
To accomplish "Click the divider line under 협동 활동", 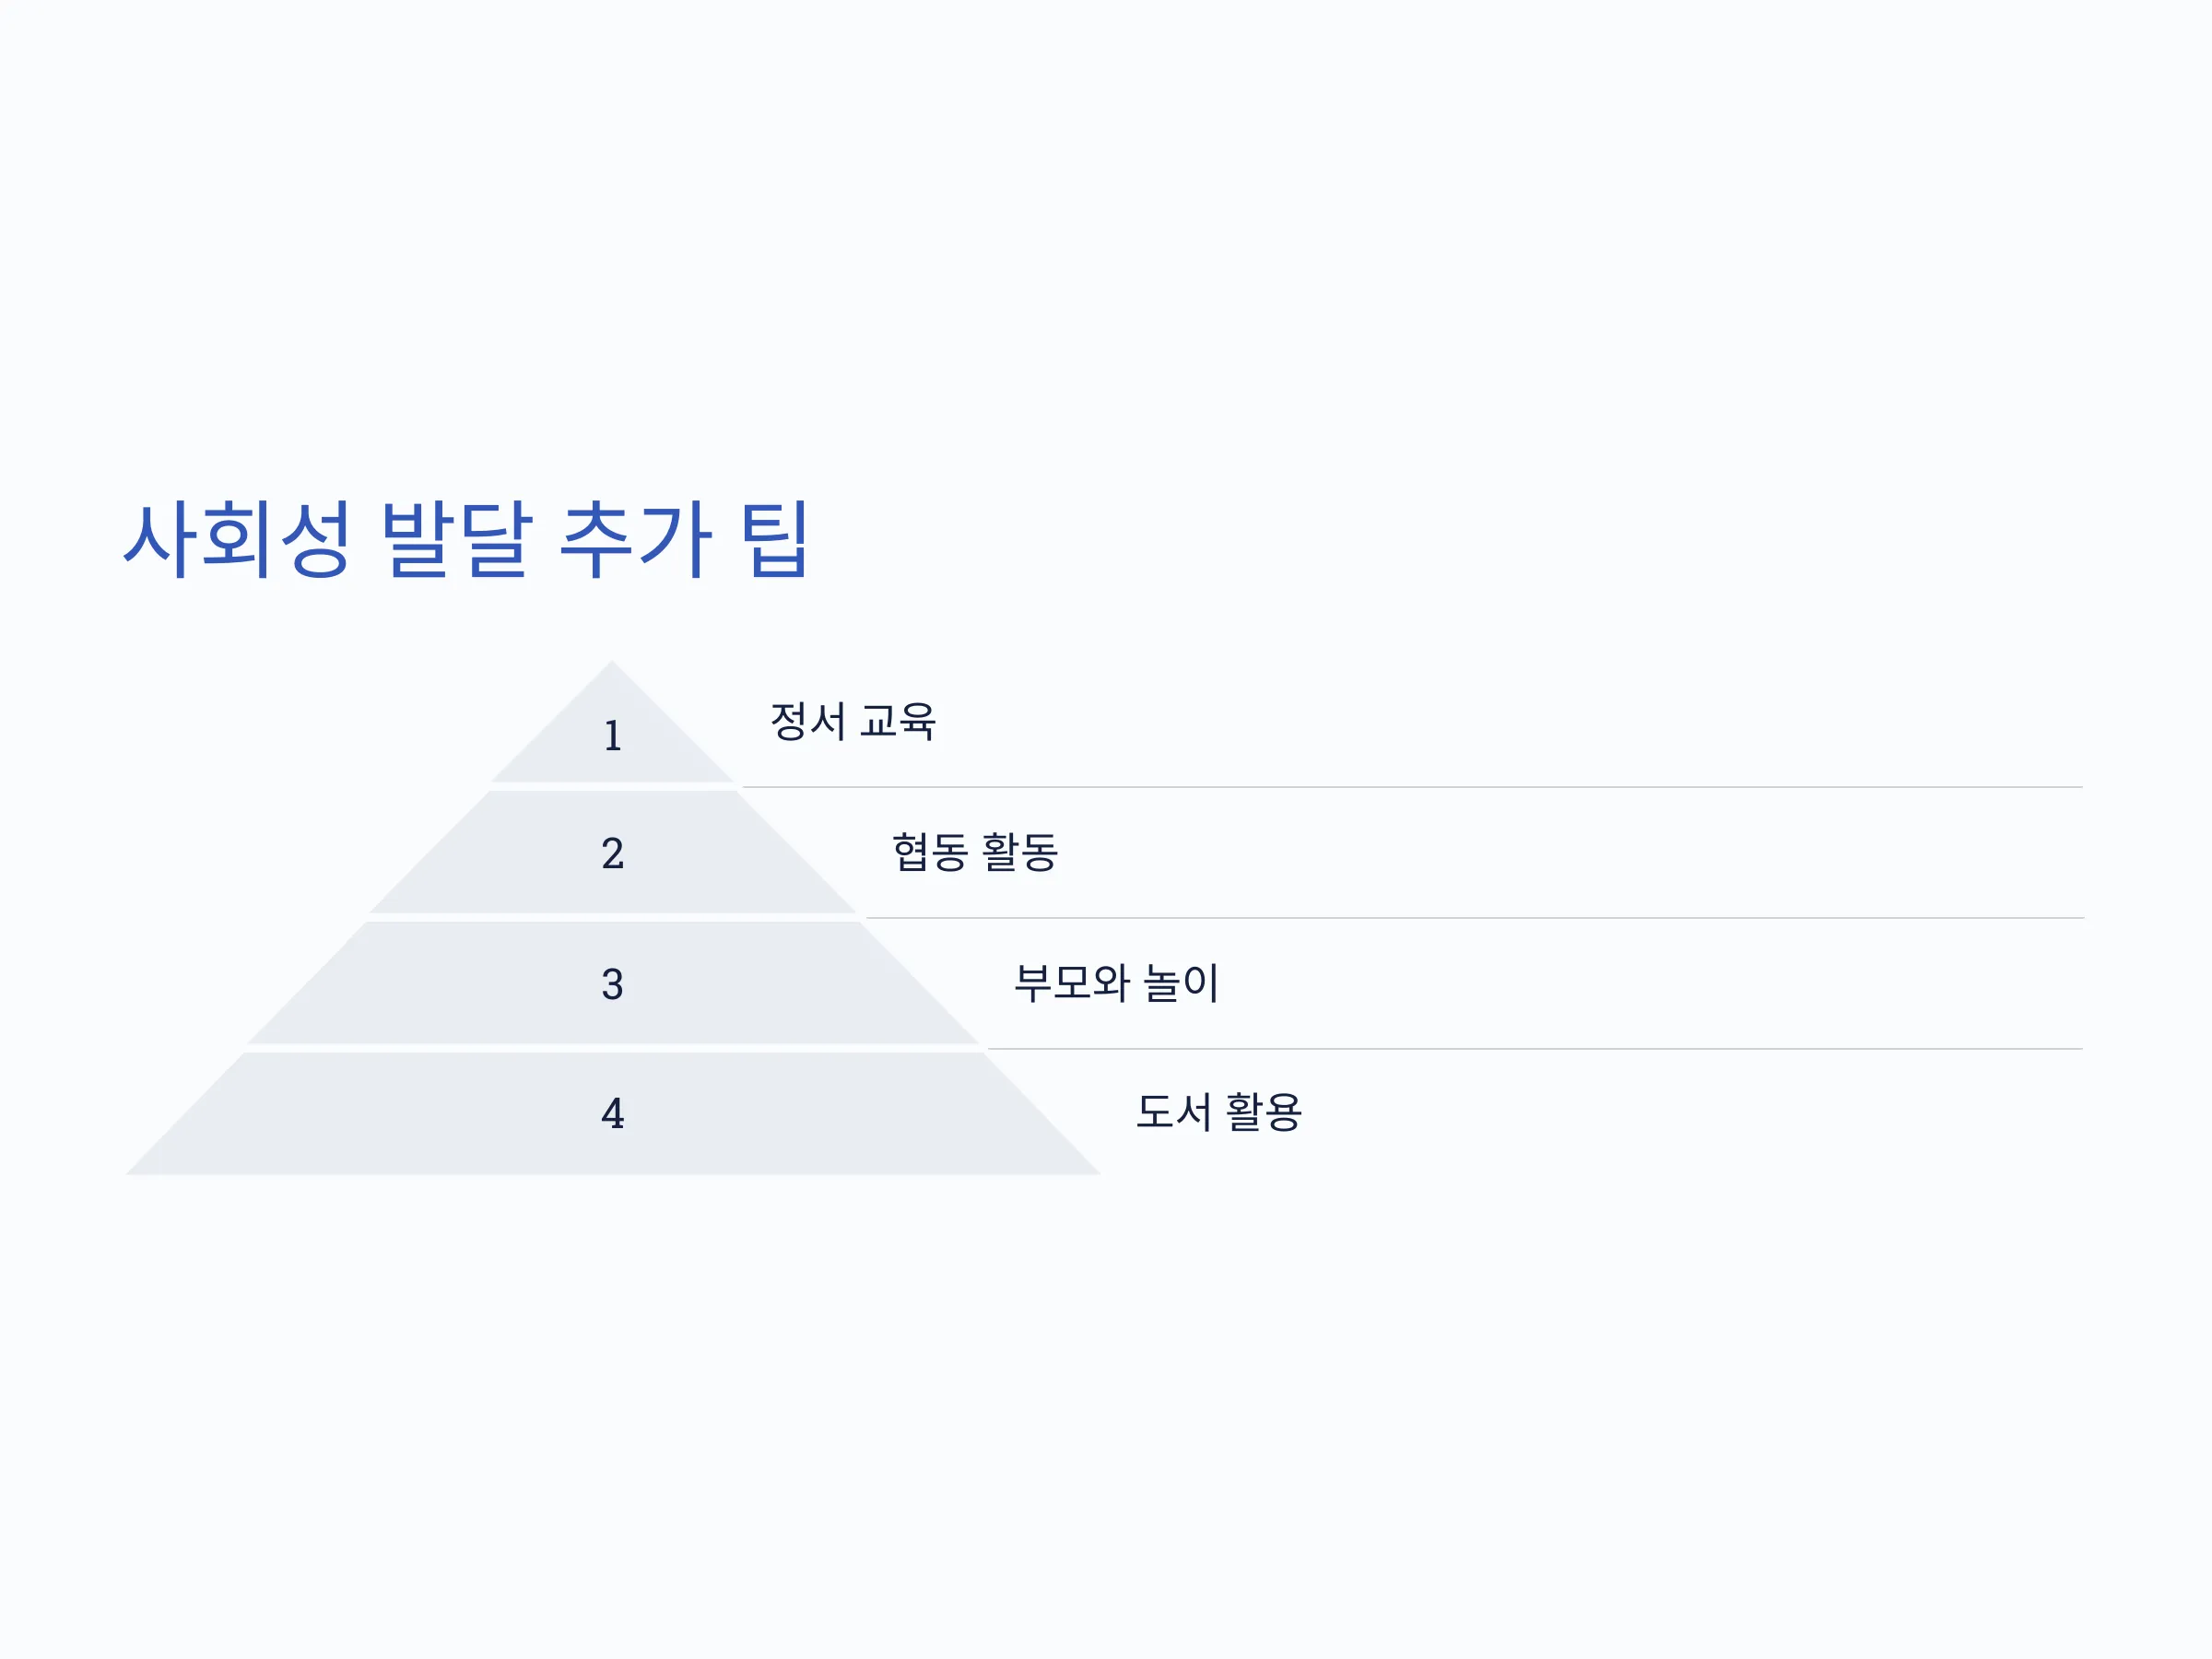I will click(x=1474, y=918).
